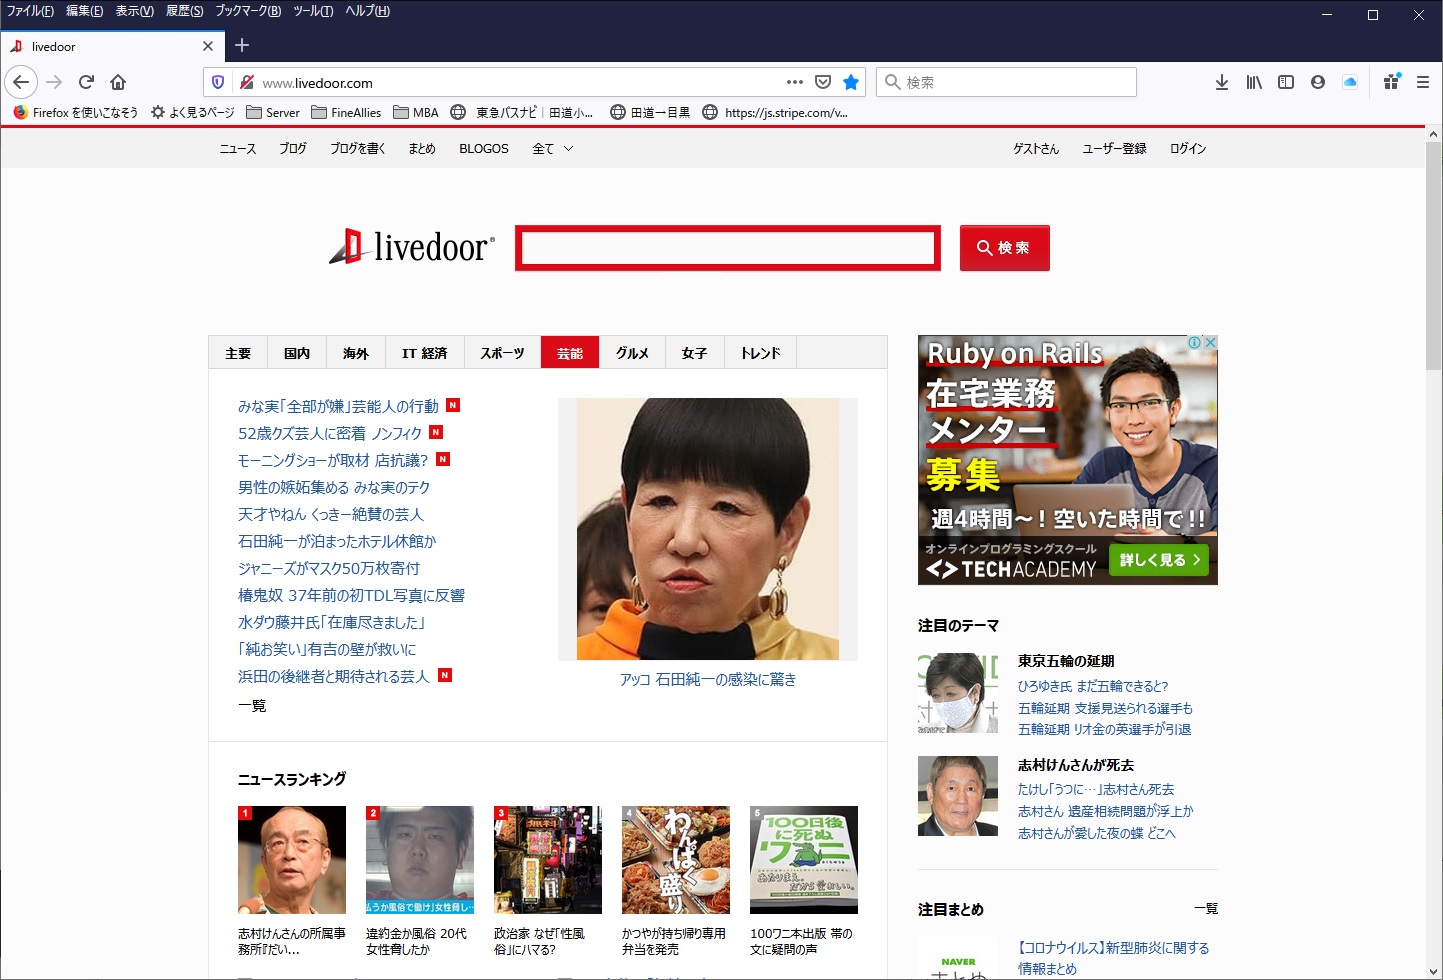1443x980 pixels.
Task: Show site security info via padlock icon
Action: point(247,83)
